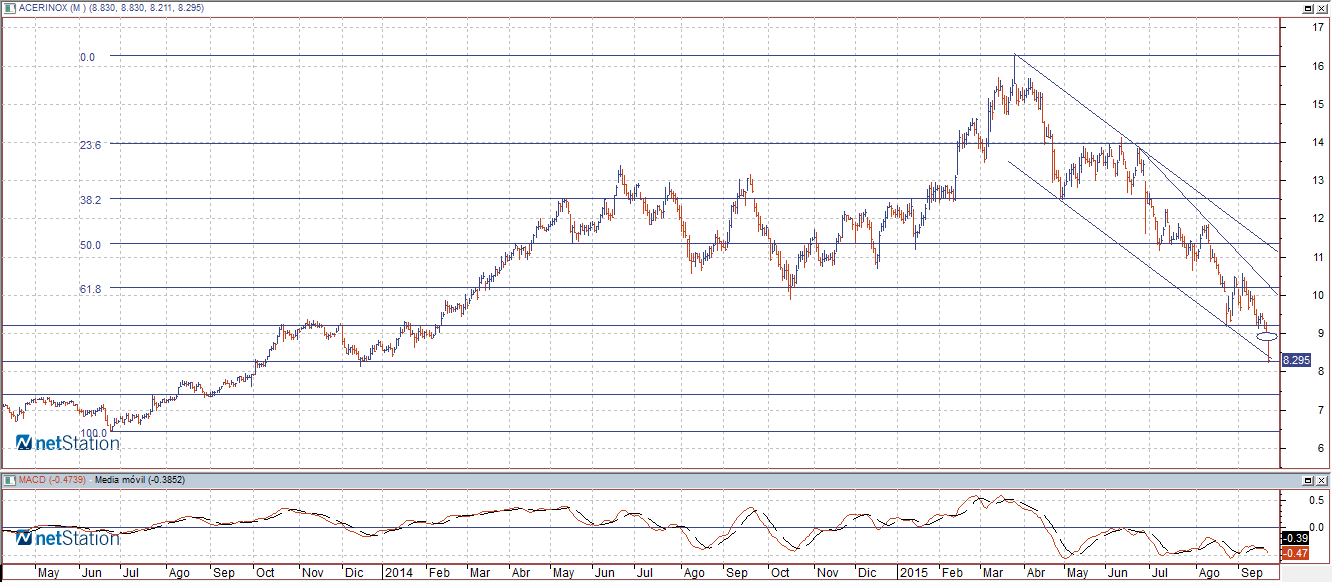1332x582 pixels.
Task: Click the MACD (-0.4739) legend label
Action: click(53, 480)
